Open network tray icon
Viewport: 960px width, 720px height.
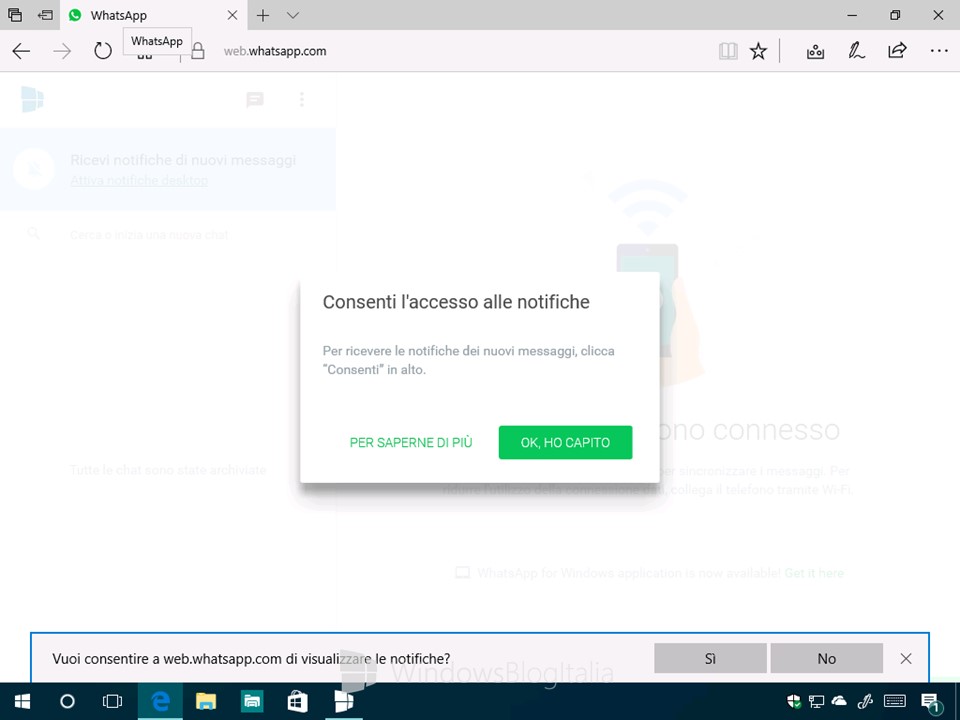(816, 701)
